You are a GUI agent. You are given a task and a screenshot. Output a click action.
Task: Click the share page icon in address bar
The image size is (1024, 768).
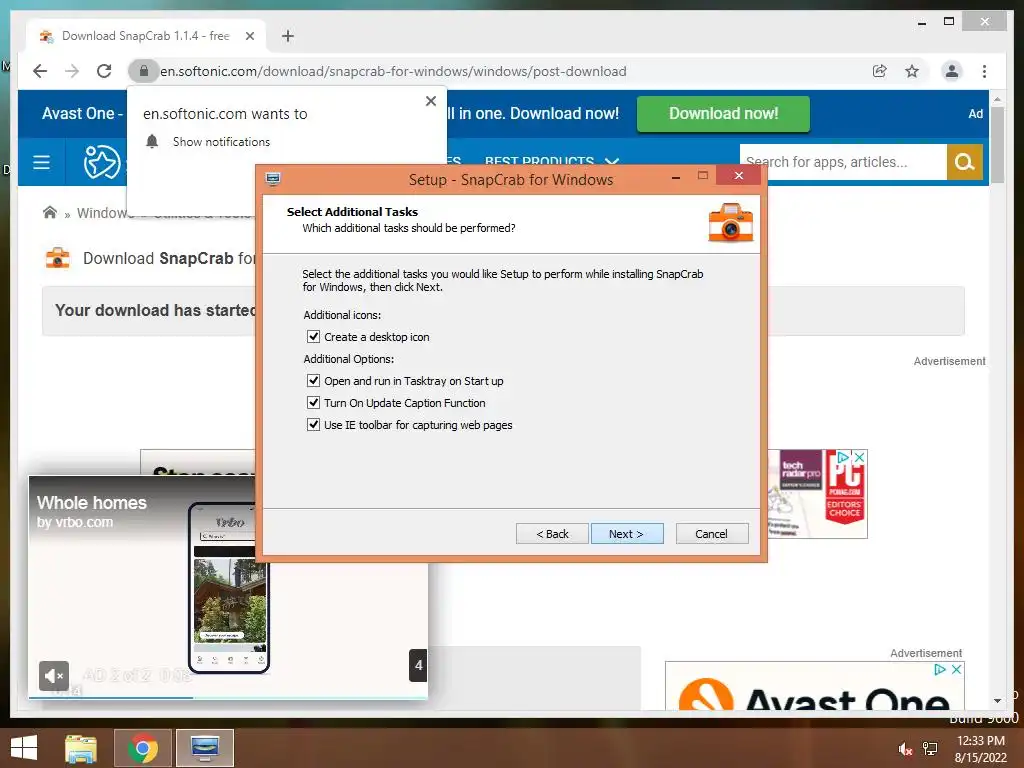point(880,71)
